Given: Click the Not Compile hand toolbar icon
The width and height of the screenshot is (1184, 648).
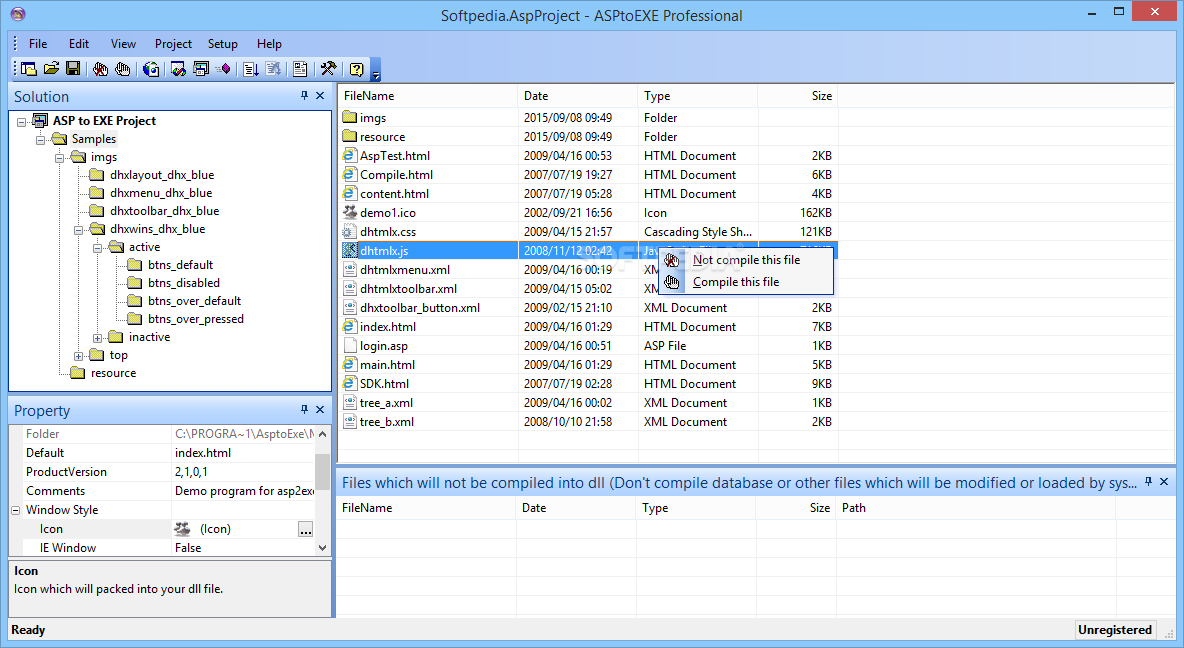Looking at the screenshot, I should 100,69.
